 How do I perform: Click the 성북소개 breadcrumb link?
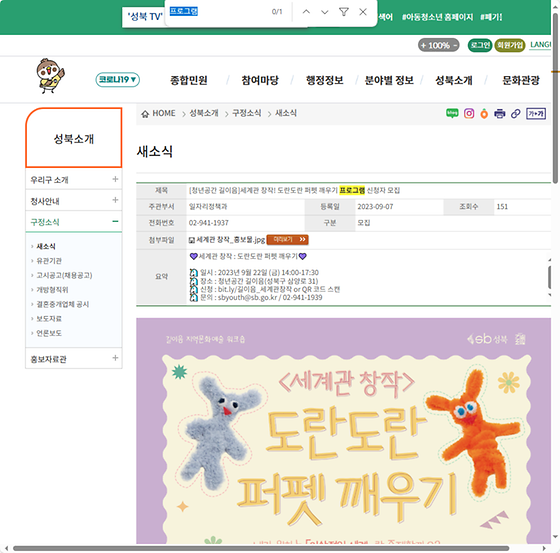[204, 113]
